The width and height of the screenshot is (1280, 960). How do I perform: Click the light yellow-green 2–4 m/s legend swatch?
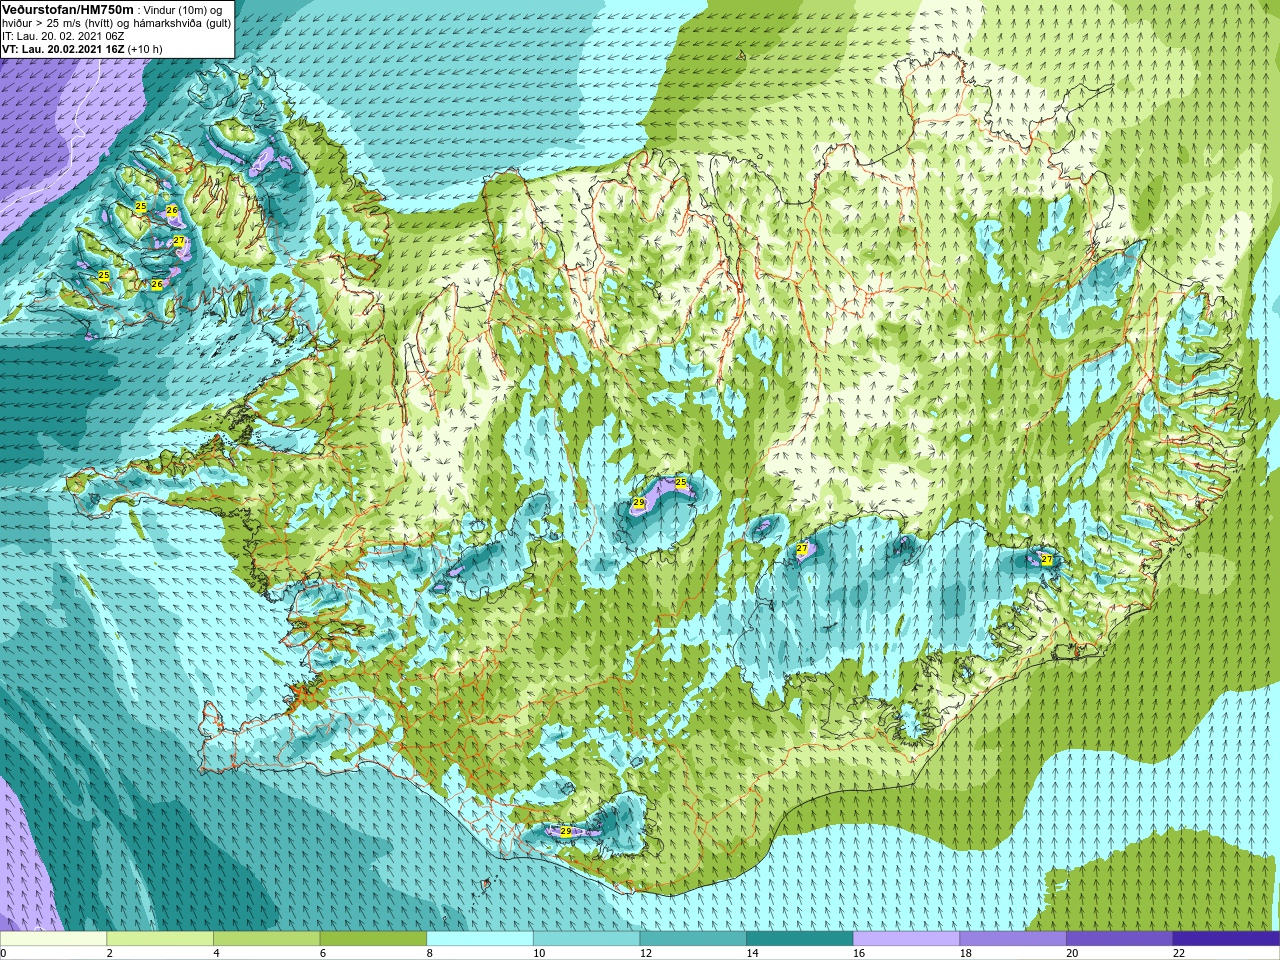point(160,939)
